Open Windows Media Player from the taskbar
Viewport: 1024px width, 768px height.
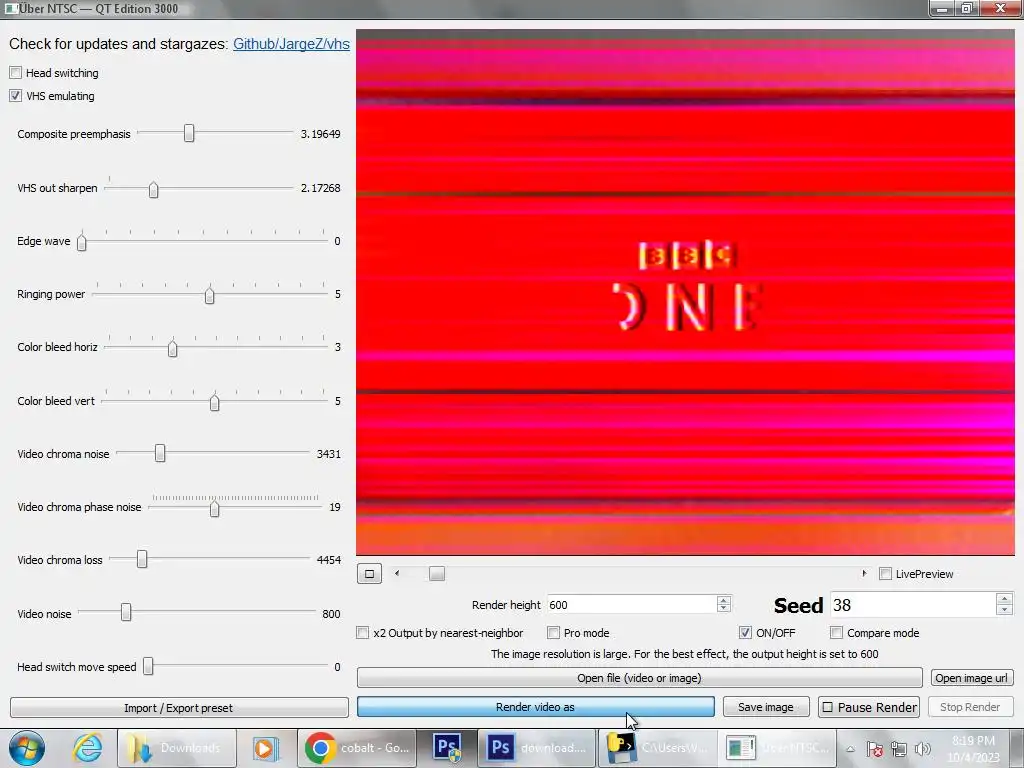[265, 748]
